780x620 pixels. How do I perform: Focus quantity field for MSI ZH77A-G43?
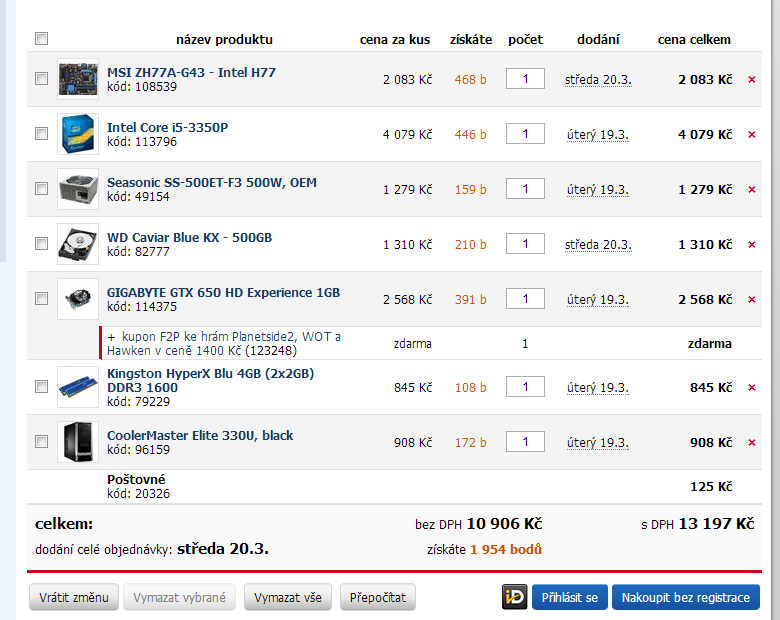525,79
